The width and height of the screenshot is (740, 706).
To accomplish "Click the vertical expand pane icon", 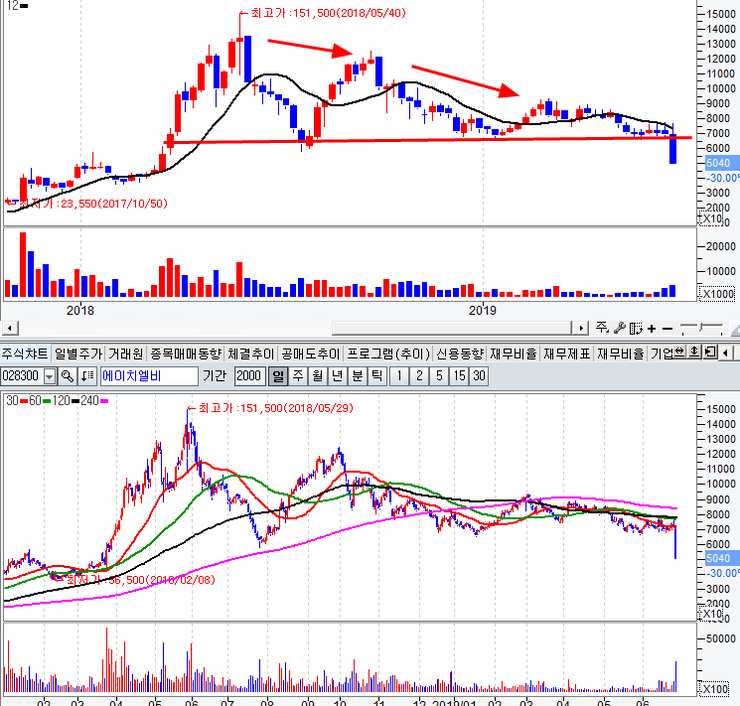I will click(x=694, y=352).
